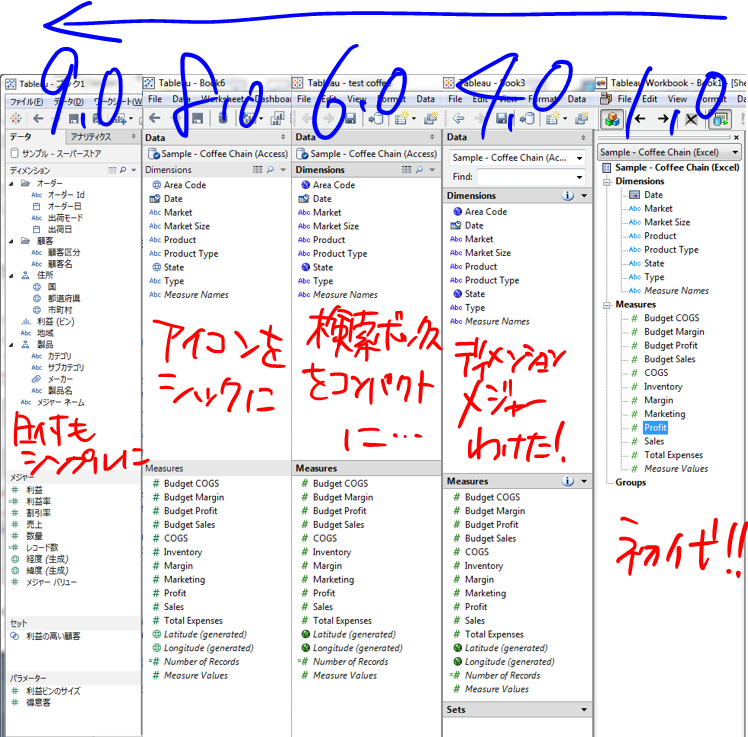The height and width of the screenshot is (737, 748).
Task: Click Dimensions grid view icon in Book6 window
Action: click(258, 169)
